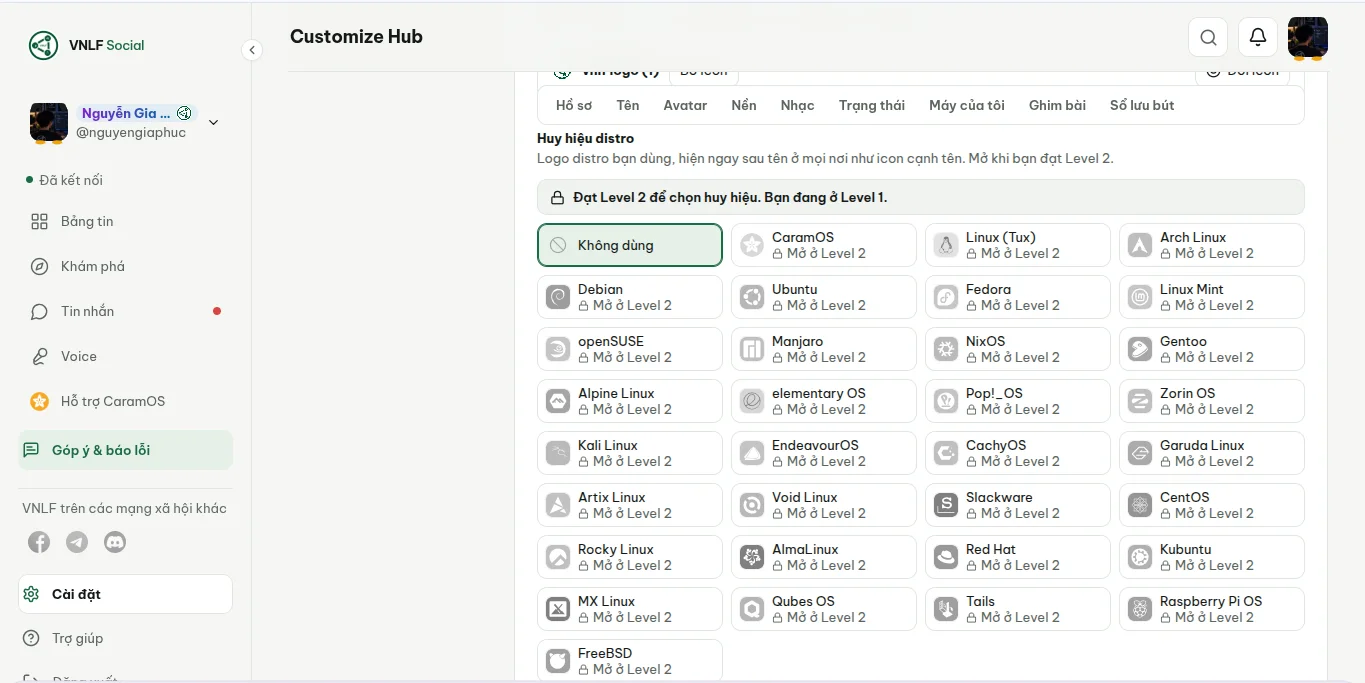Click the NixOS snowflake icon
Viewport: 1365px width, 683px height.
[946, 349]
